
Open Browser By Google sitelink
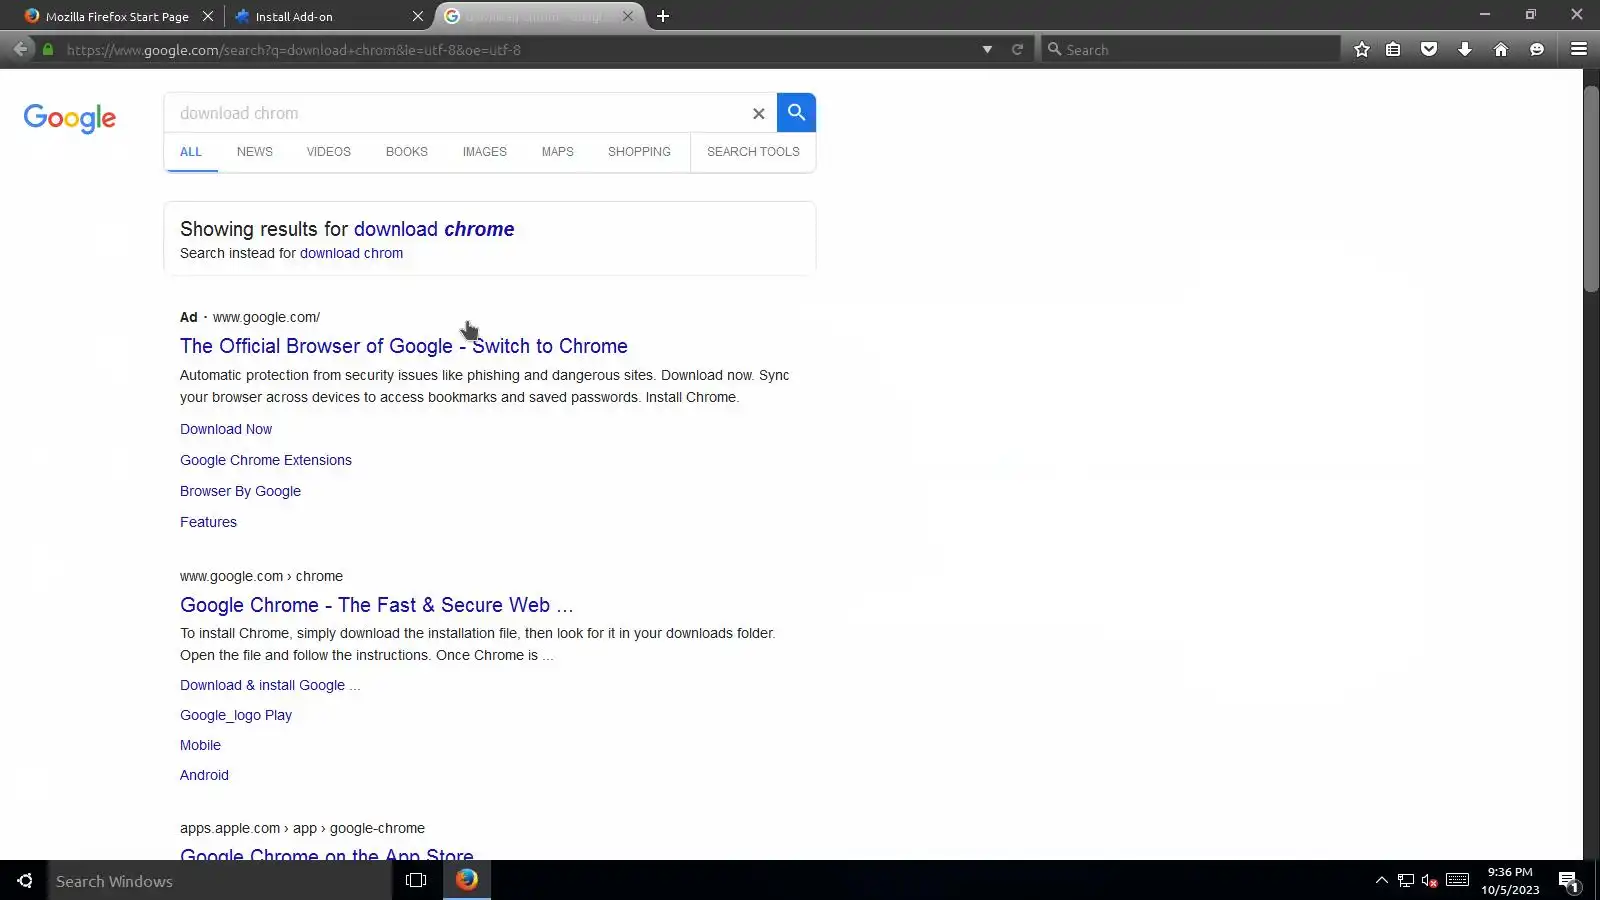click(x=240, y=491)
